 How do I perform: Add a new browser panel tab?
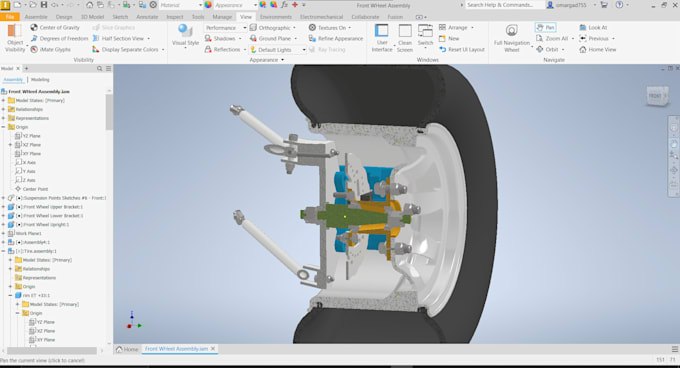click(26, 68)
